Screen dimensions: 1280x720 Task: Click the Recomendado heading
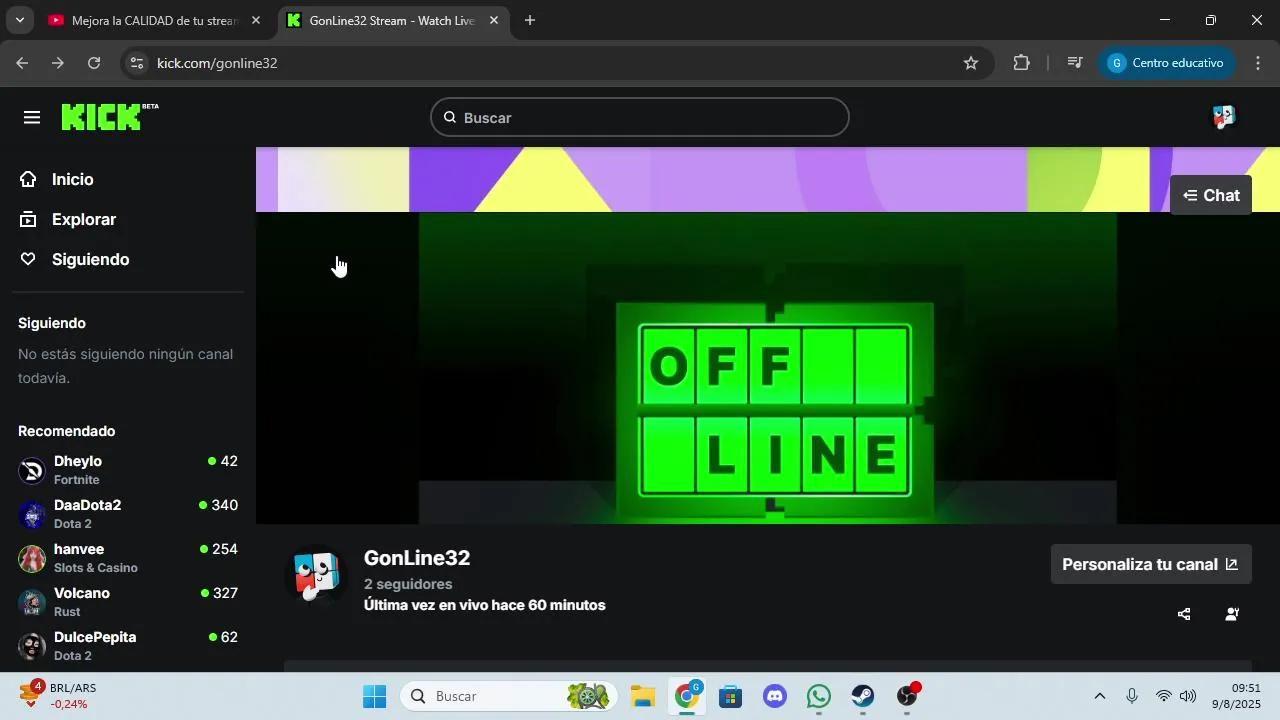pyautogui.click(x=67, y=431)
